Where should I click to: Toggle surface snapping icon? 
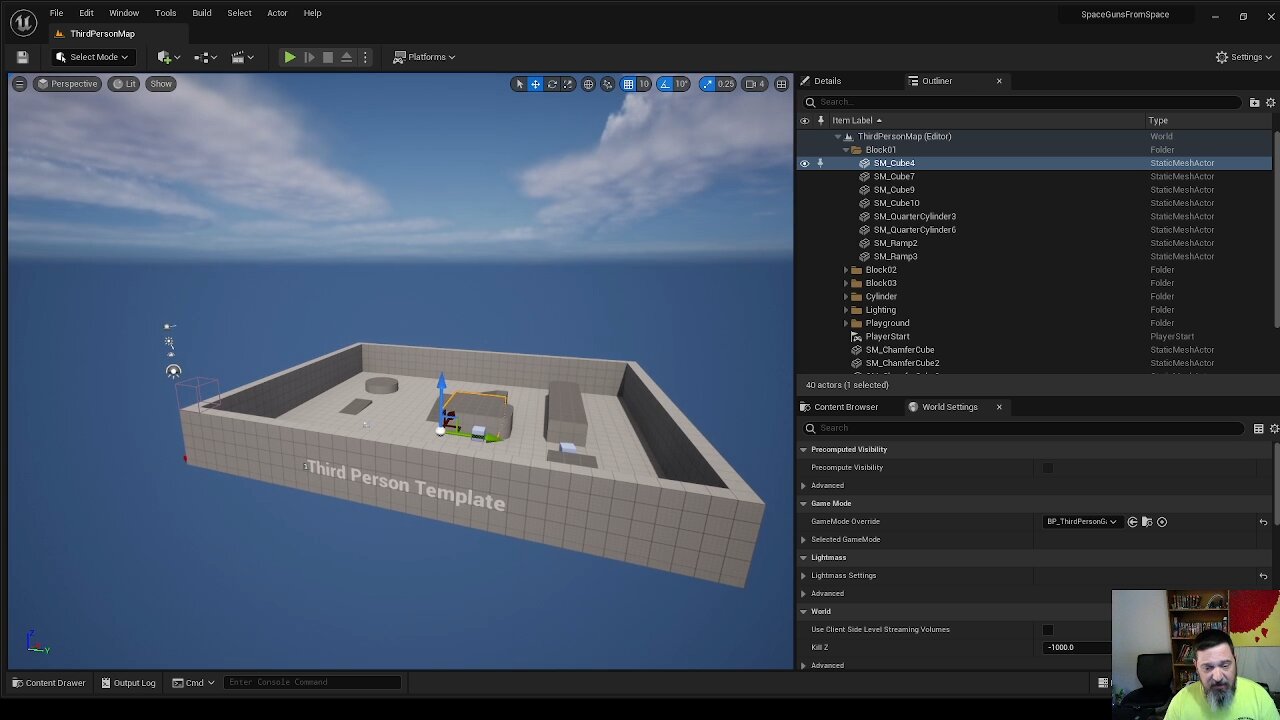[607, 84]
